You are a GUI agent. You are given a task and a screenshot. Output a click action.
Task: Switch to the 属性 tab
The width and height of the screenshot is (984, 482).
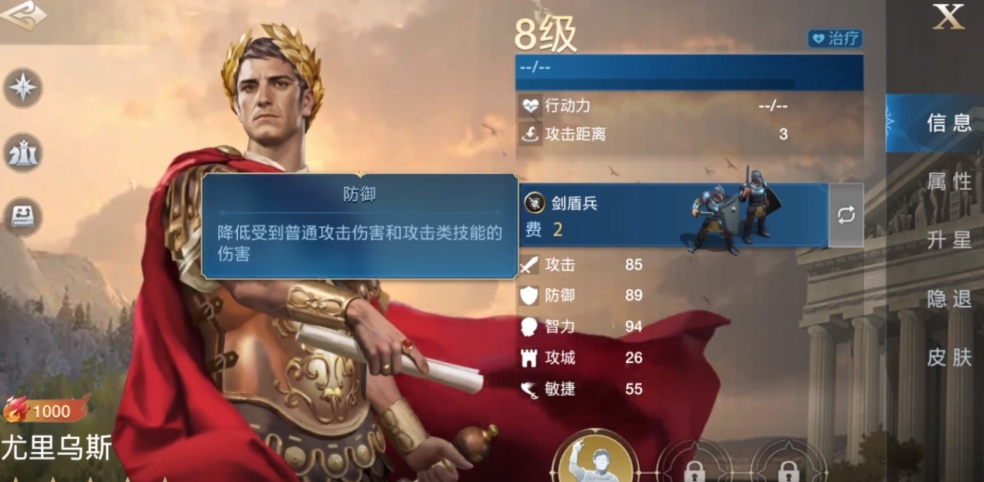coord(949,181)
